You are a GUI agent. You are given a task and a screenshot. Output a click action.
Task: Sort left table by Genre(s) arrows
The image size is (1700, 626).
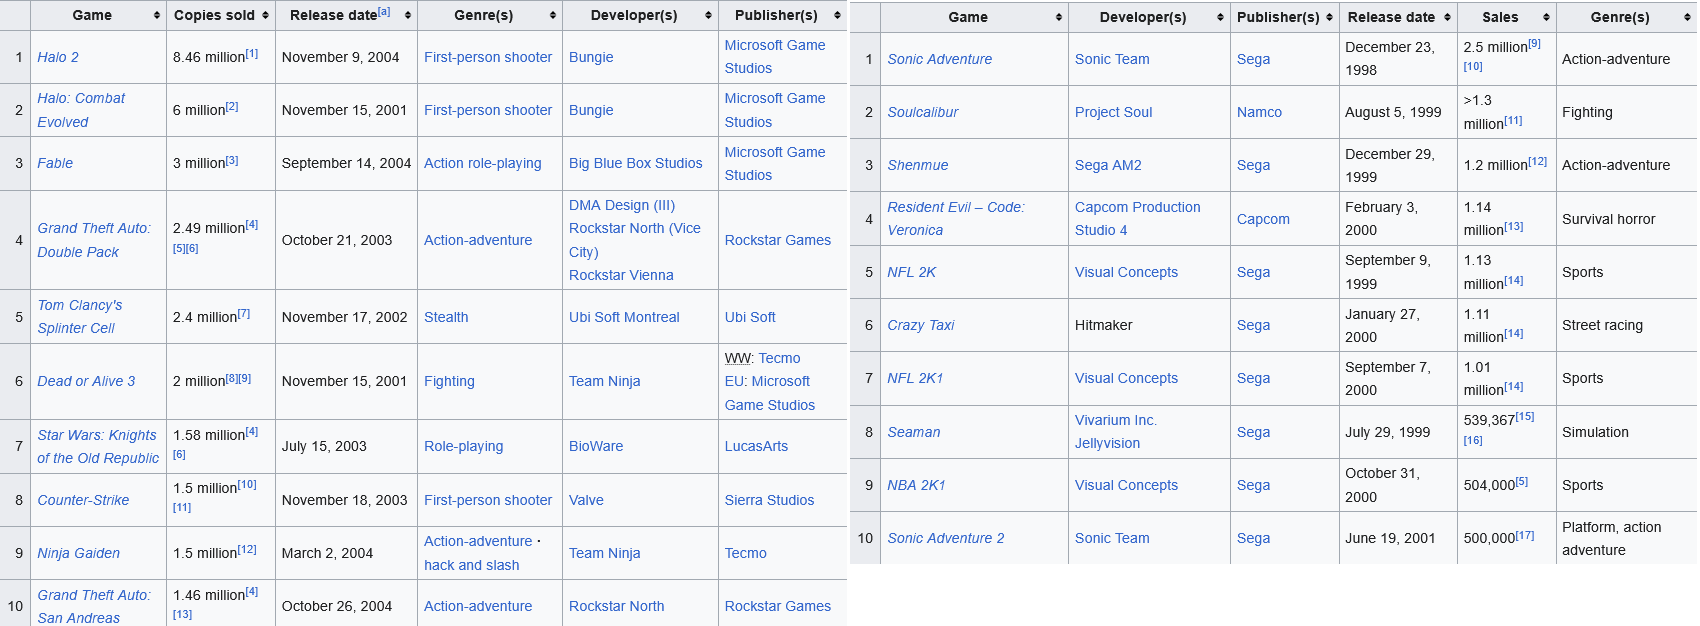[553, 15]
